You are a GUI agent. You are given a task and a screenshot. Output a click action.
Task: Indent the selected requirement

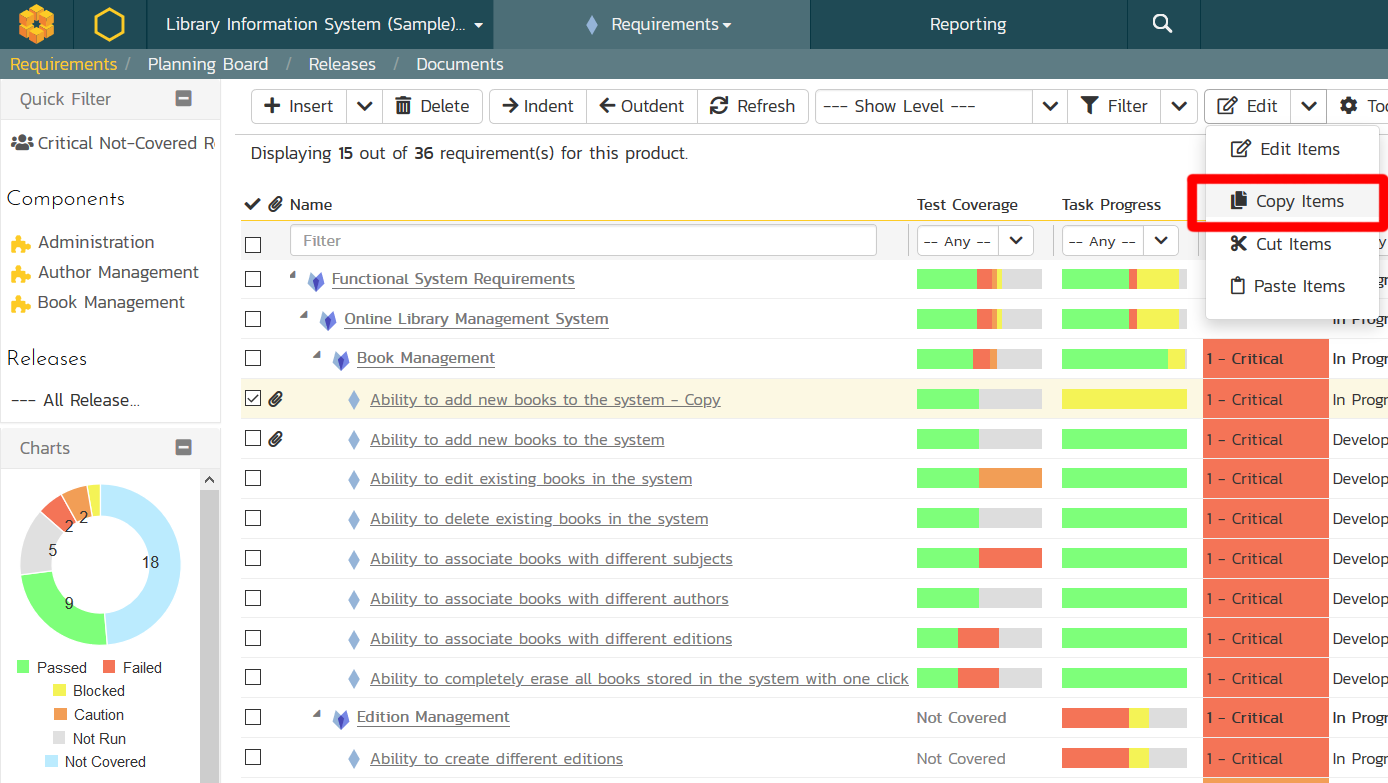(x=537, y=106)
